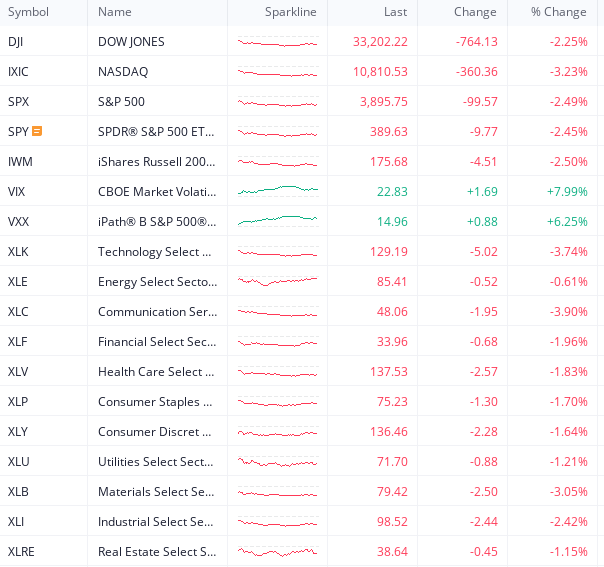Viewport: 604px width, 567px height.
Task: Click the iShares Russell 200... name
Action: 156,161
